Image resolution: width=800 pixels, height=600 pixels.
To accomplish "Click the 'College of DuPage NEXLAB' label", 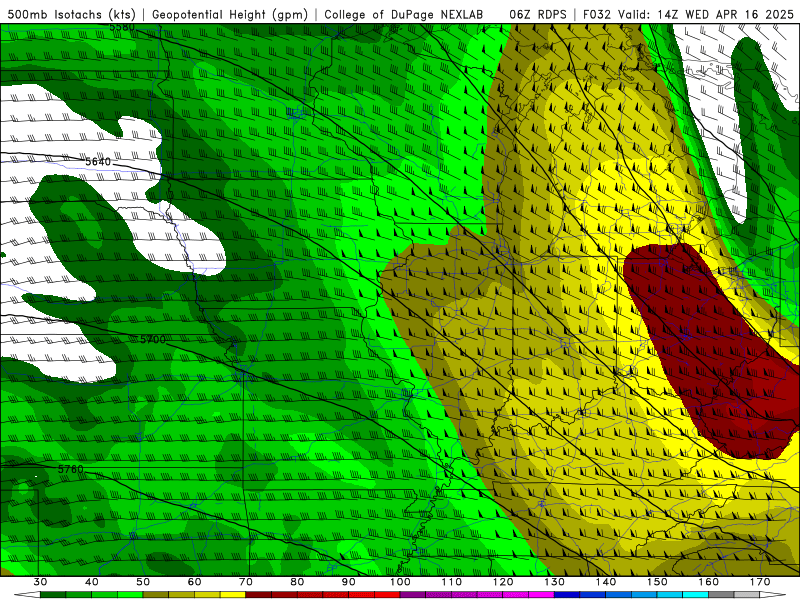I will (404, 14).
